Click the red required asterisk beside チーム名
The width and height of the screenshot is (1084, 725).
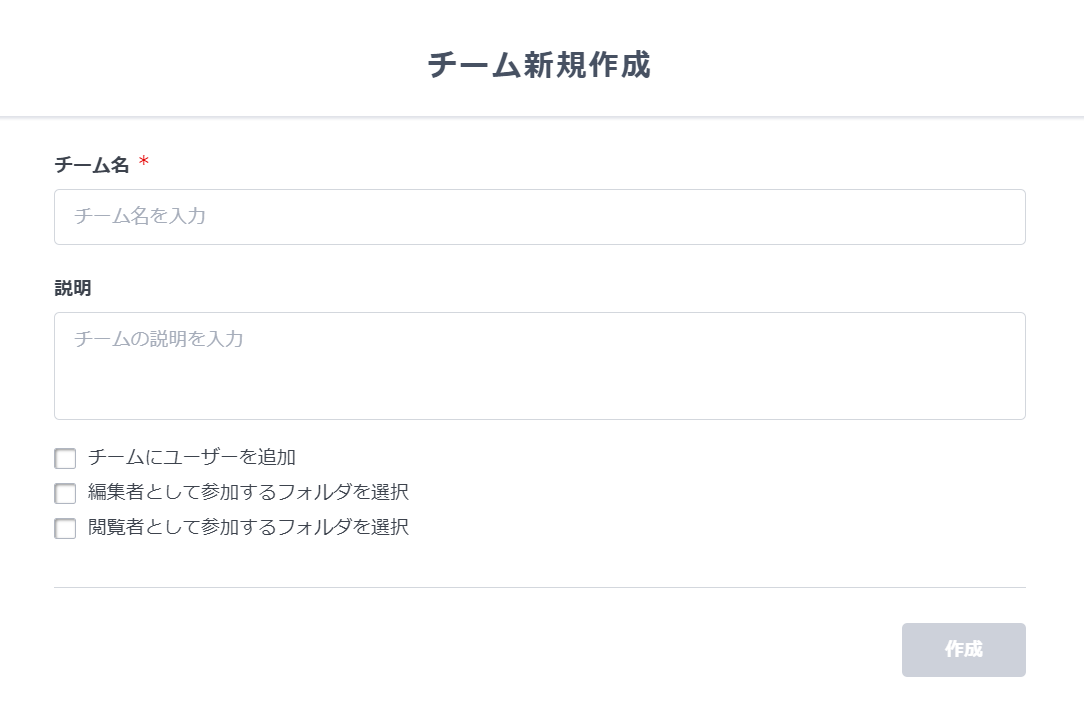tap(144, 163)
